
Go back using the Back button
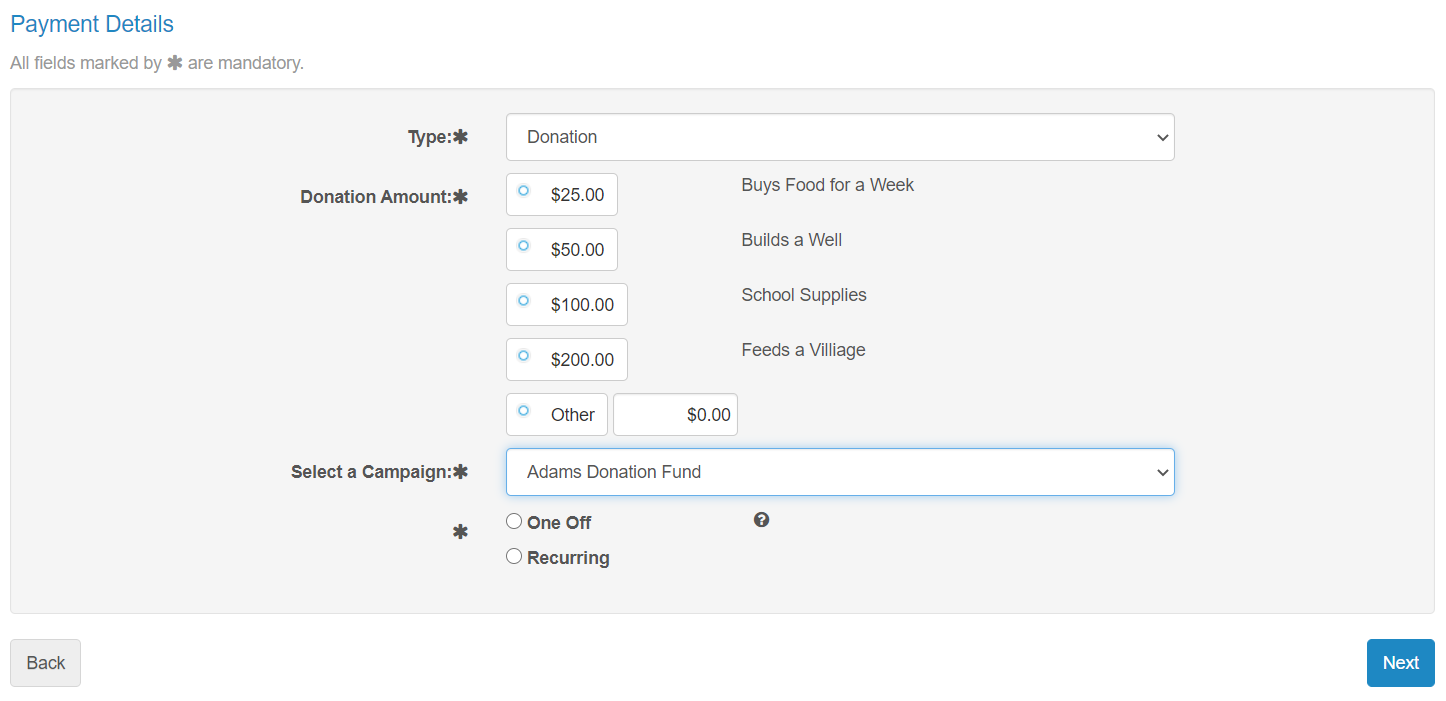tap(45, 663)
